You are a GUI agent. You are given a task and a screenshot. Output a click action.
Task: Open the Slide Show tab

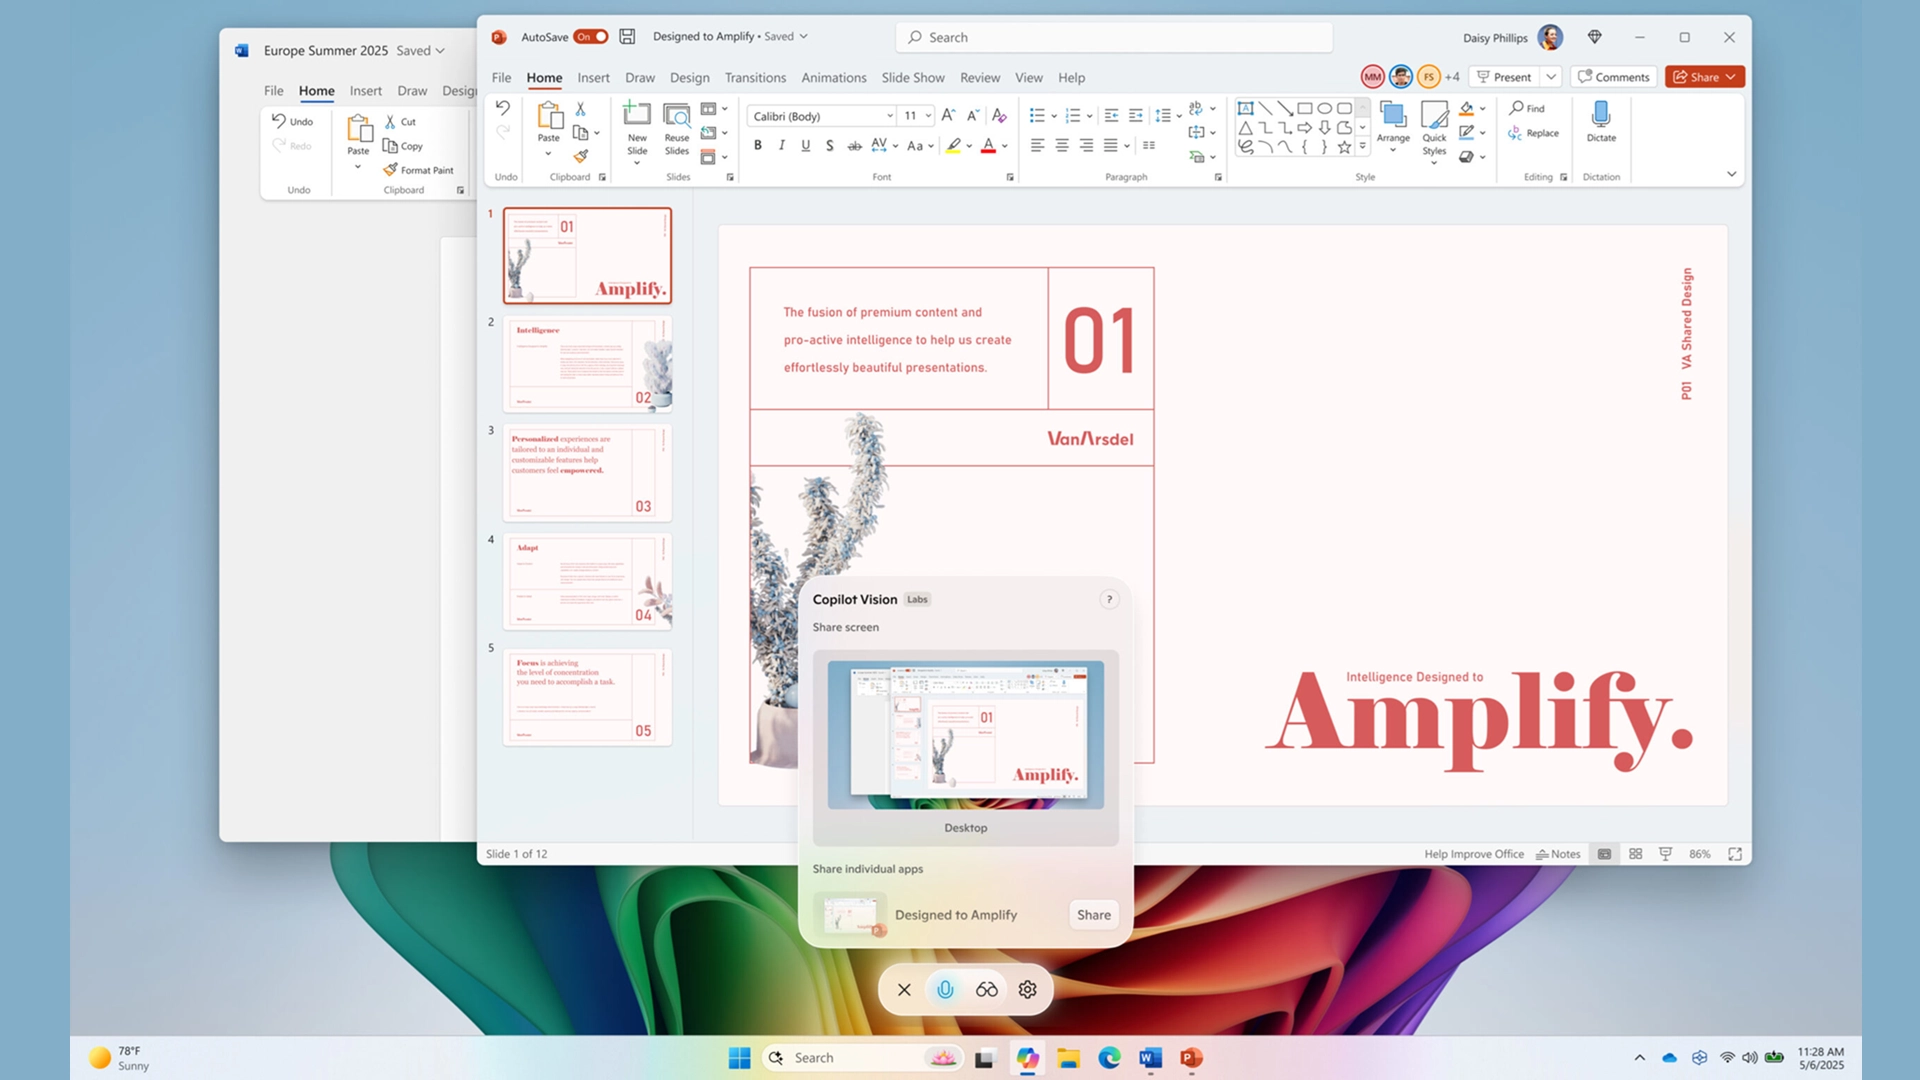(912, 78)
